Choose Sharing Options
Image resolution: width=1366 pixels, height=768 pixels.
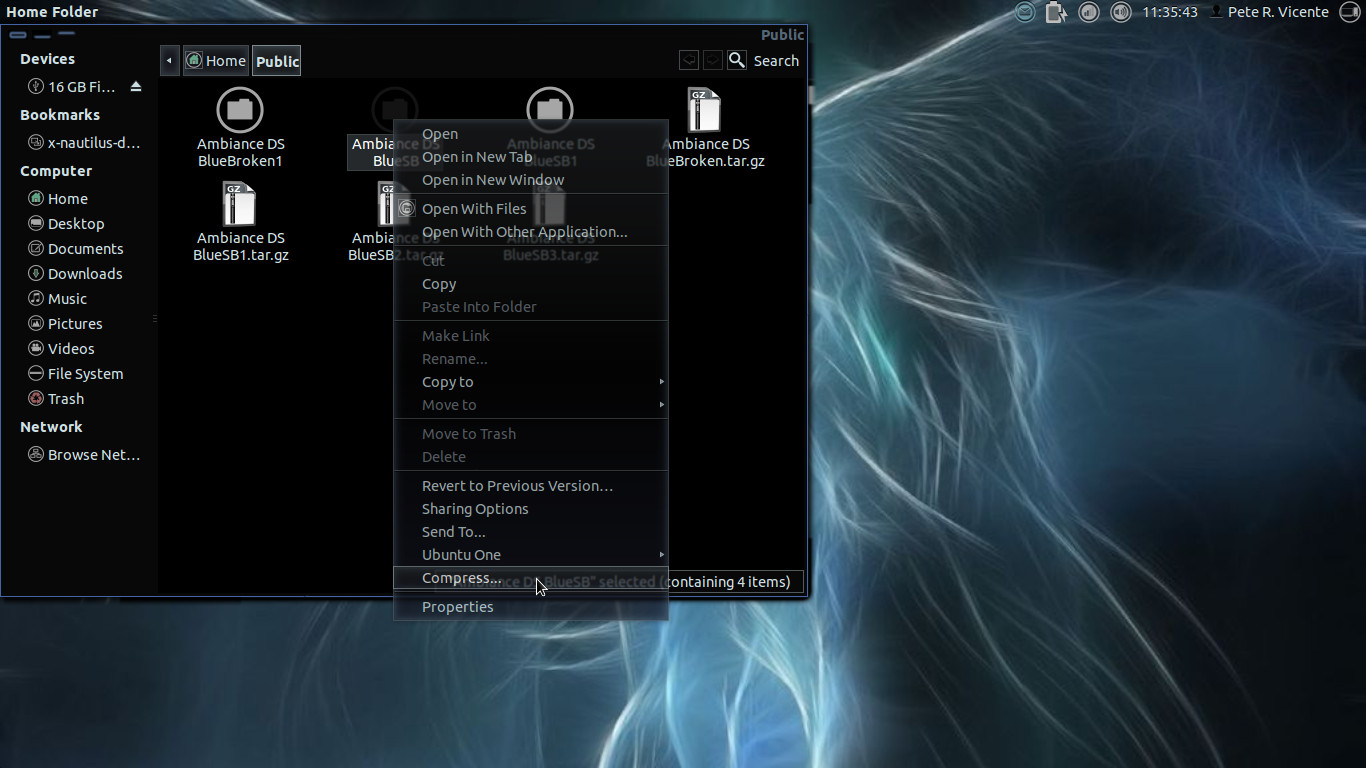[531, 509]
